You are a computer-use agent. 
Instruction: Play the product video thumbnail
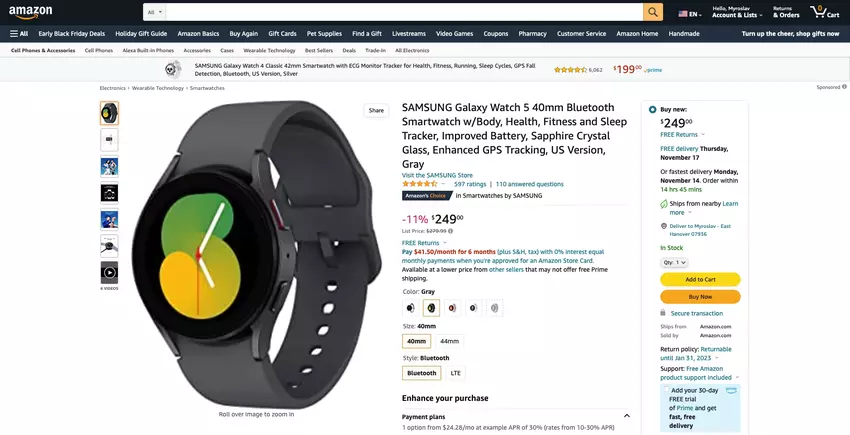109,272
